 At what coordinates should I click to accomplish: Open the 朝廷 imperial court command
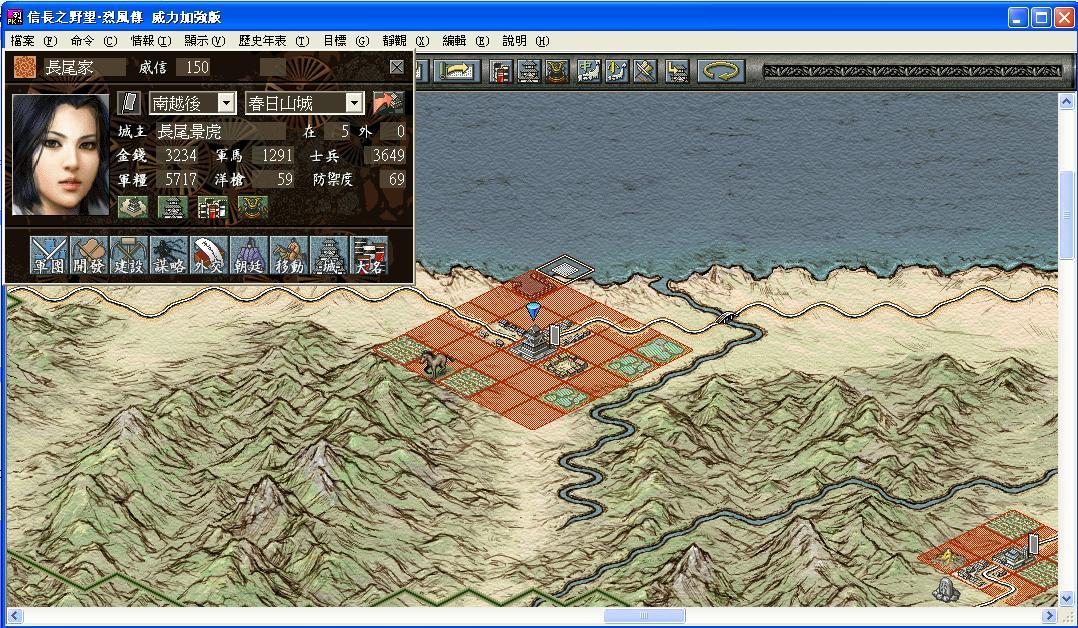249,256
